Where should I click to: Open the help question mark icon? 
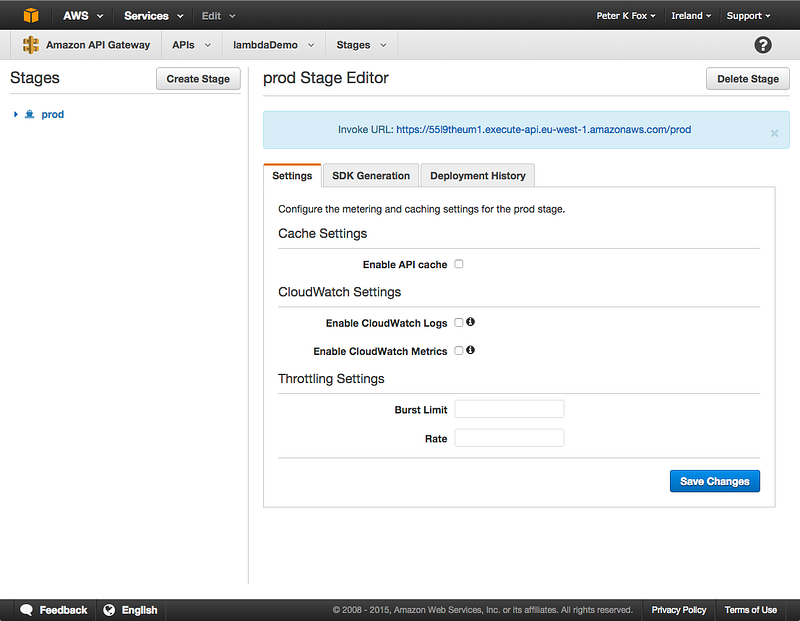click(x=763, y=45)
